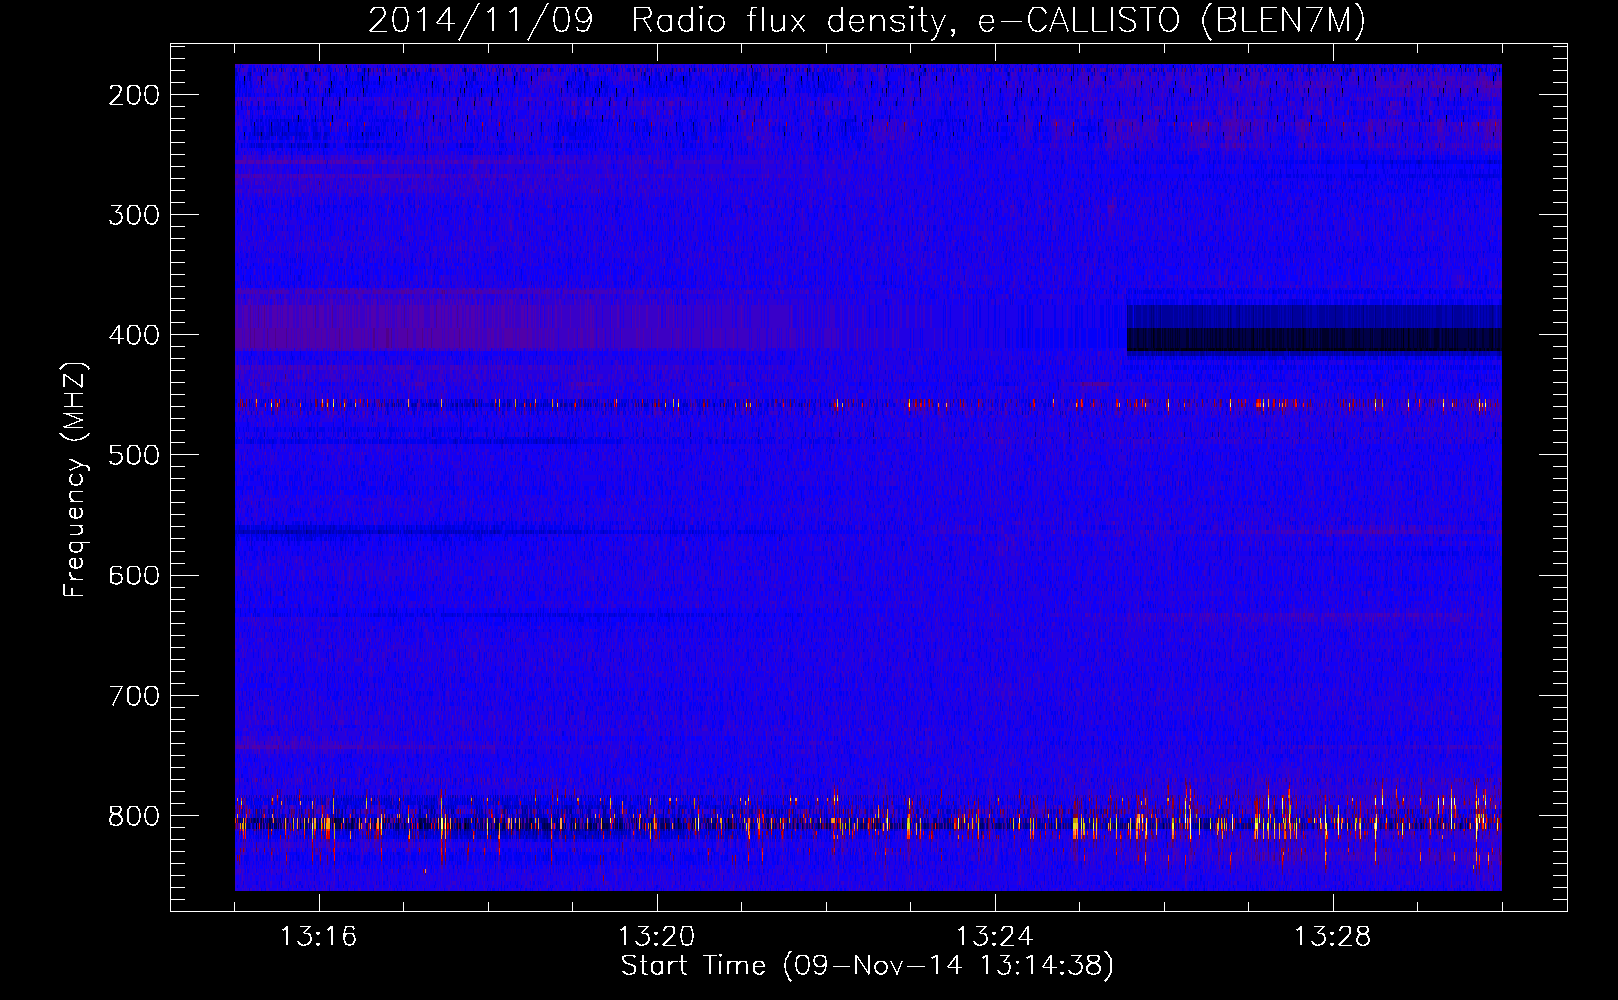
Task: Click the 13:20 time tick label
Action: [656, 937]
